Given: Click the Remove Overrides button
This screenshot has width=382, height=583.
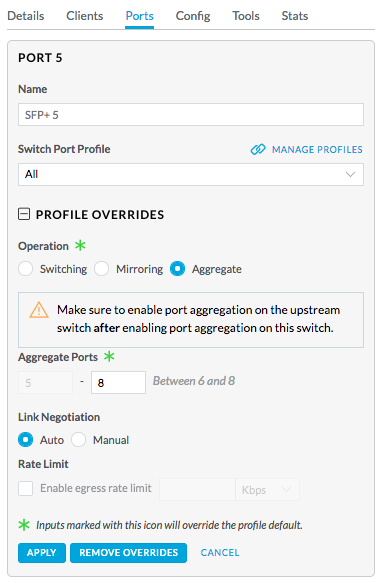Looking at the screenshot, I should (x=128, y=553).
